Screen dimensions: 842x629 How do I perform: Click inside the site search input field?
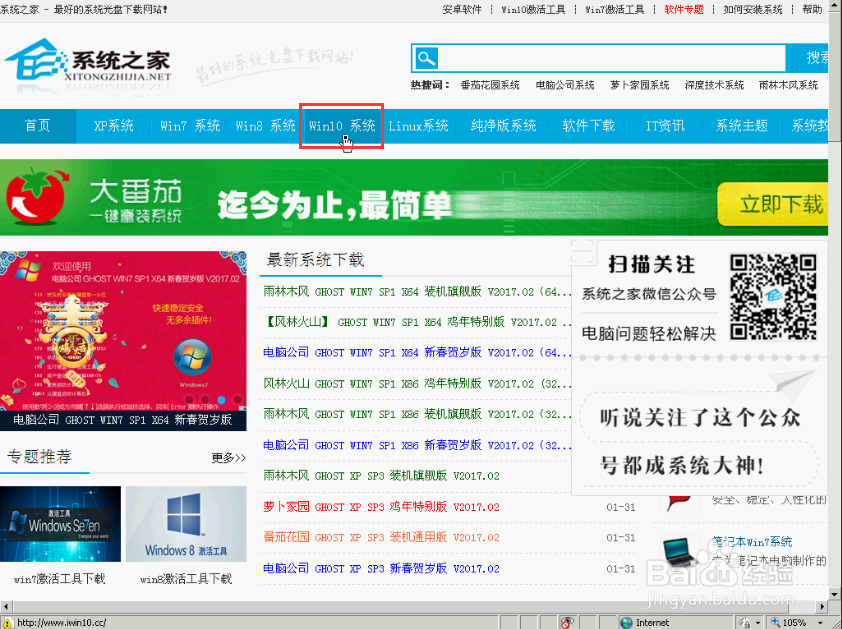pos(612,58)
